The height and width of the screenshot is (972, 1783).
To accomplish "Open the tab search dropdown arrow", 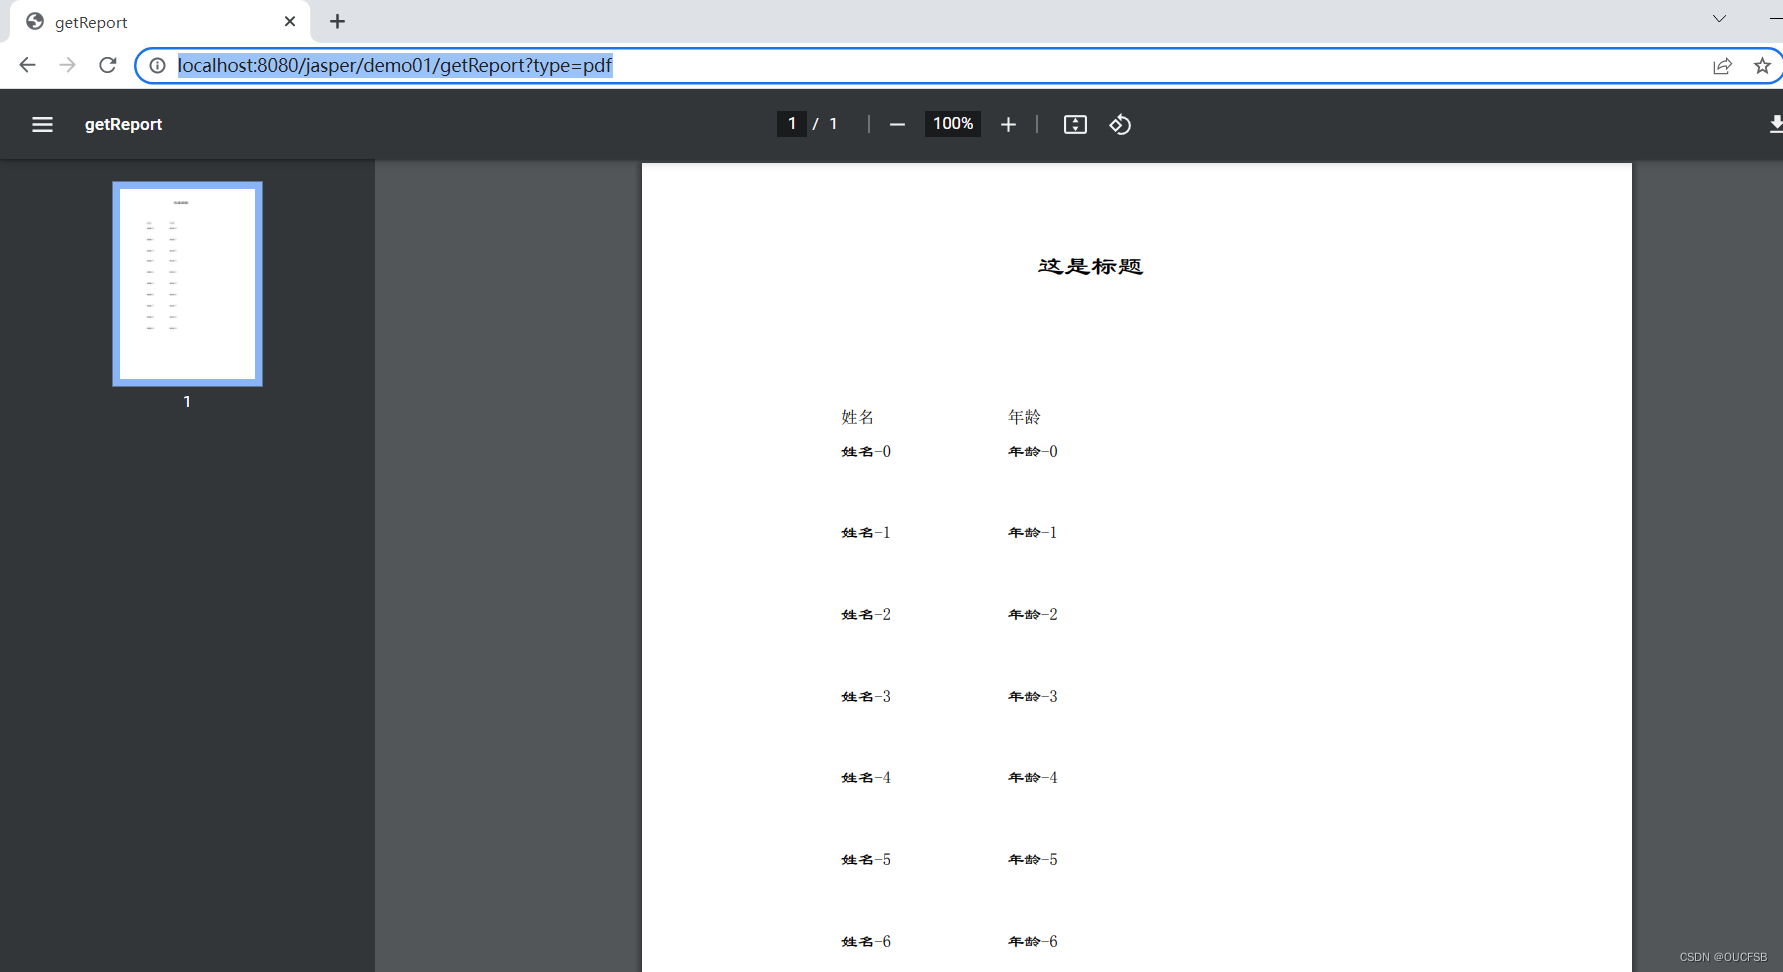I will pos(1719,19).
